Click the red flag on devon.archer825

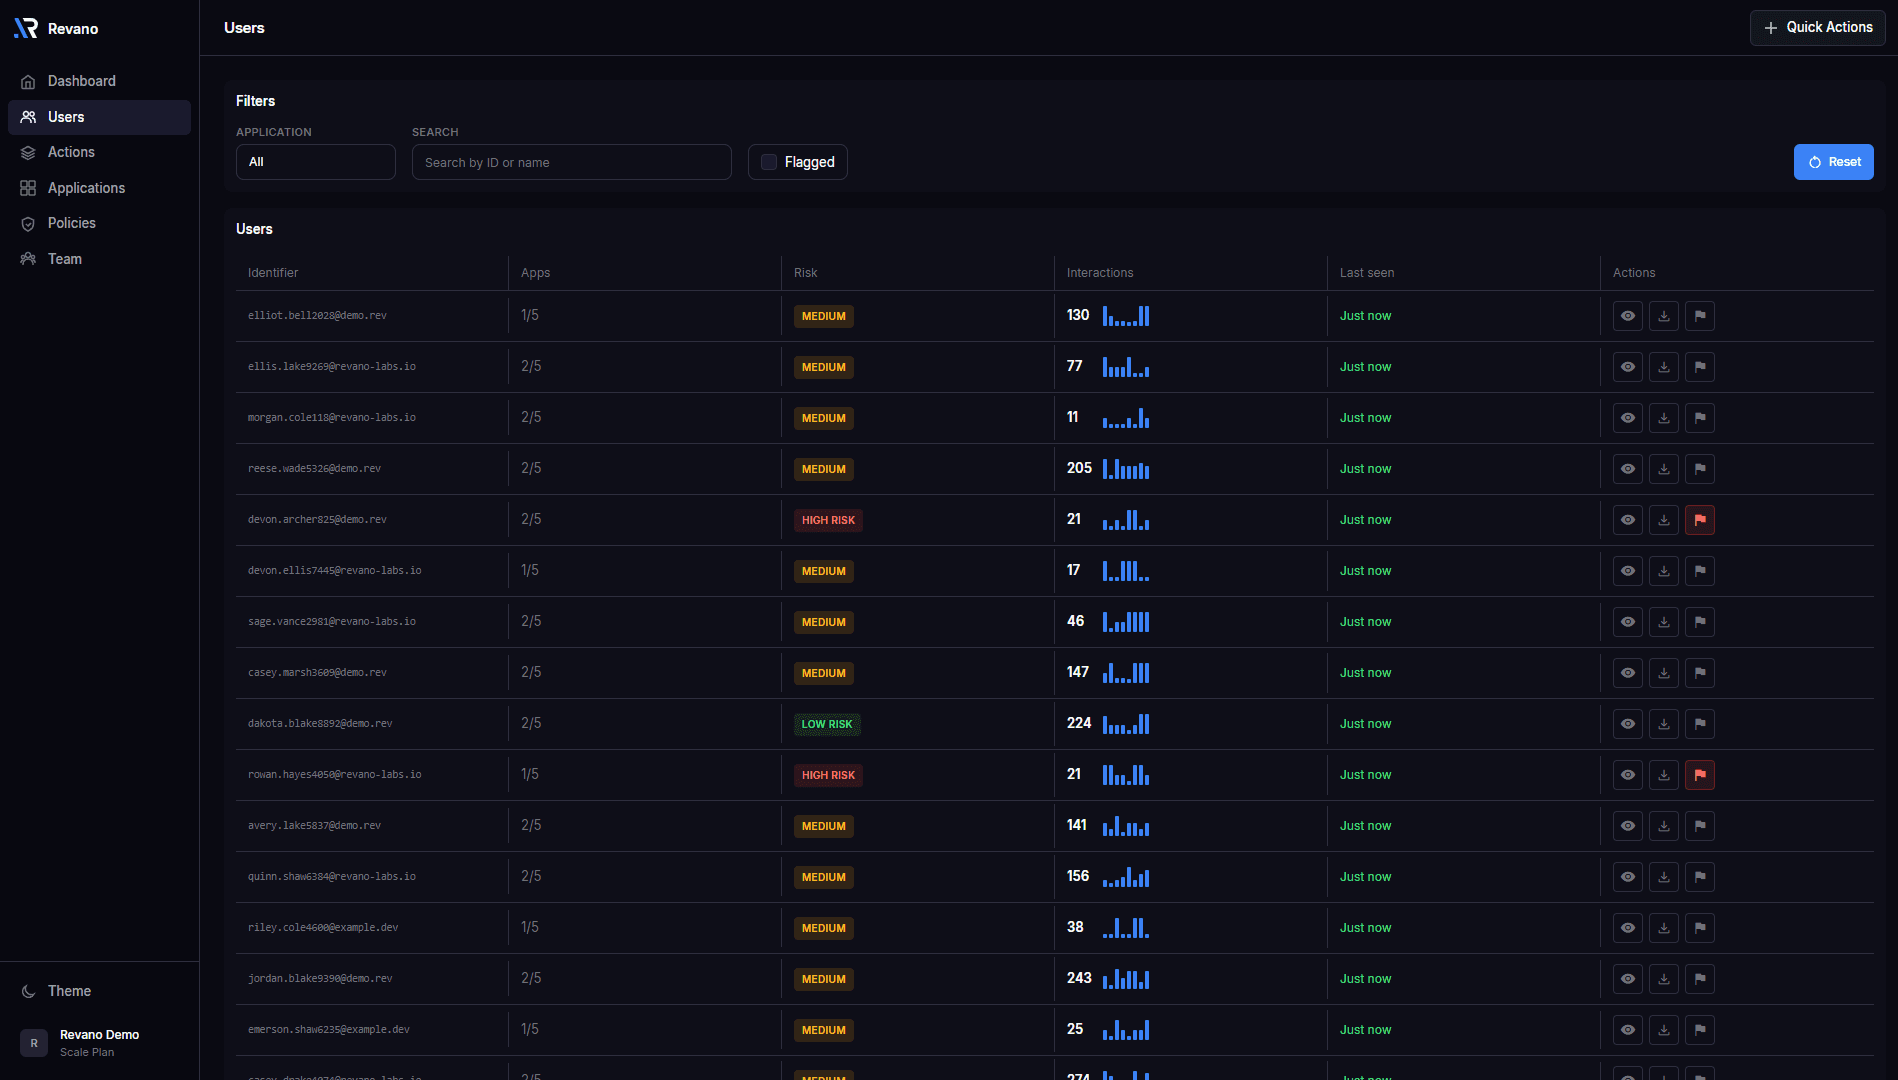click(1700, 519)
